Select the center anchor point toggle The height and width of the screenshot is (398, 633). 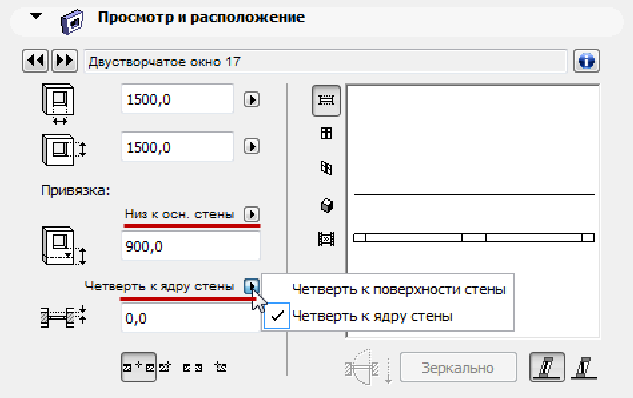[x=138, y=367]
